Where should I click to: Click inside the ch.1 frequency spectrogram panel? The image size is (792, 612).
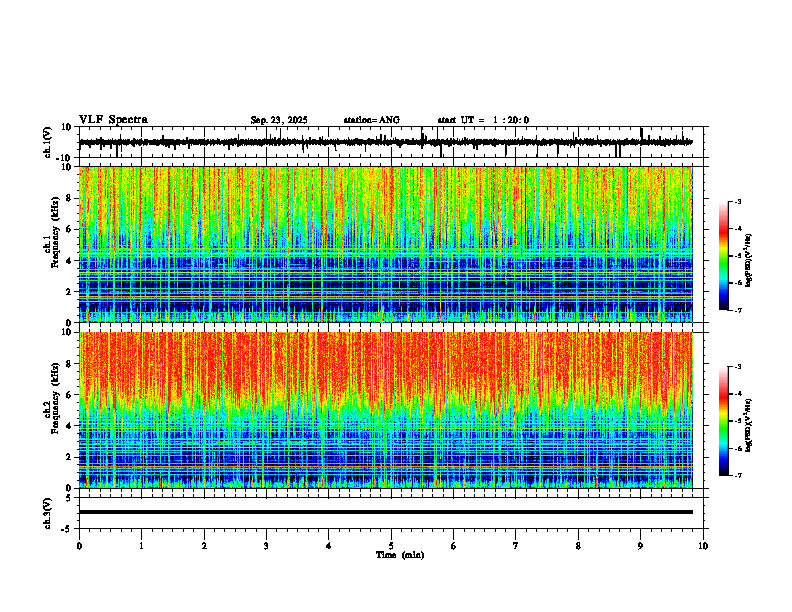click(386, 244)
